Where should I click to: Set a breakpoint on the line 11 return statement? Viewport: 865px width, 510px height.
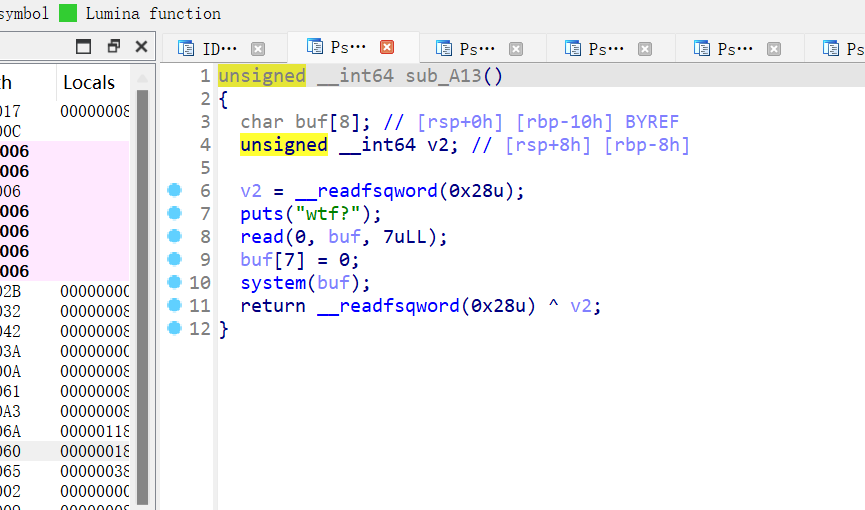[175, 305]
